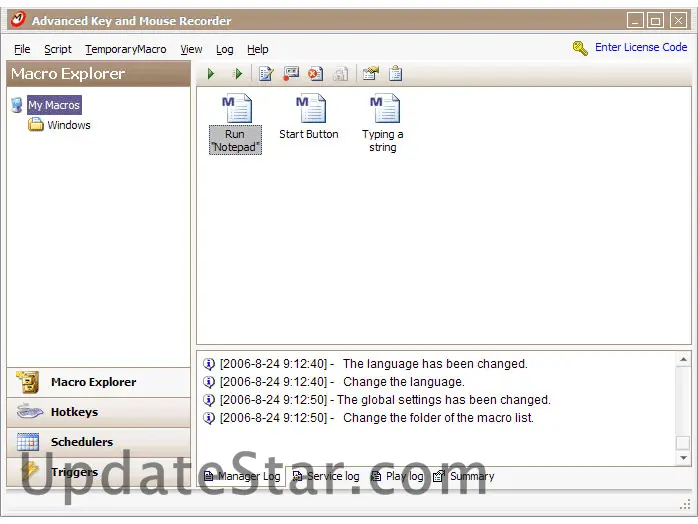Select My Macros in the tree
Viewport: 698px width, 524px height.
pos(54,105)
